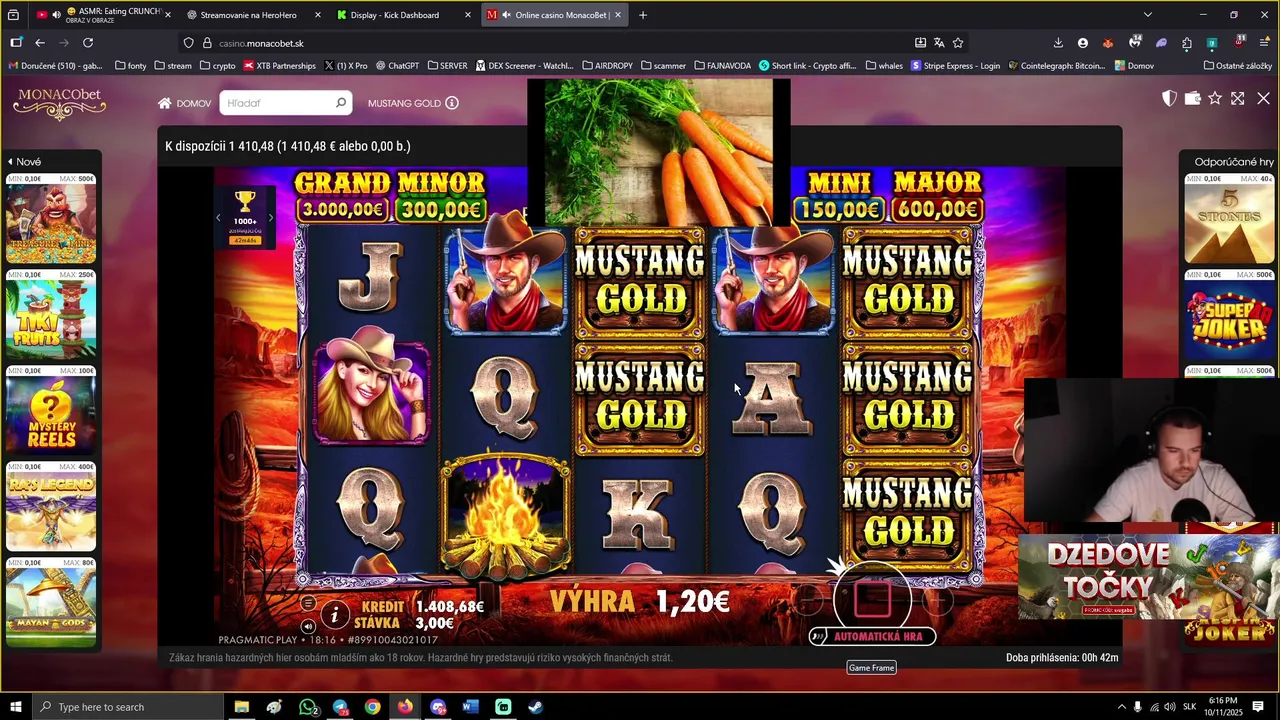
Task: Open Stripe Express - Login bookmark
Action: pos(954,66)
